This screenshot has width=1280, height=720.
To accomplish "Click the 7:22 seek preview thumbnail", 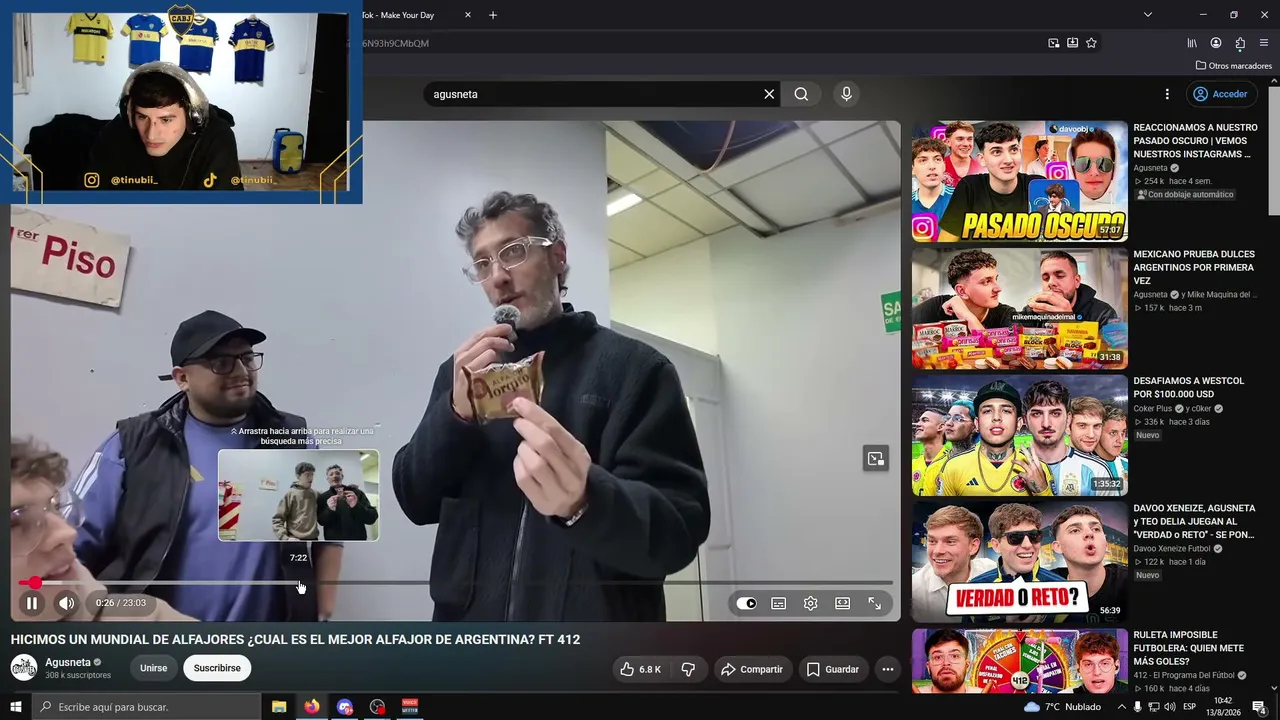I will pos(298,495).
